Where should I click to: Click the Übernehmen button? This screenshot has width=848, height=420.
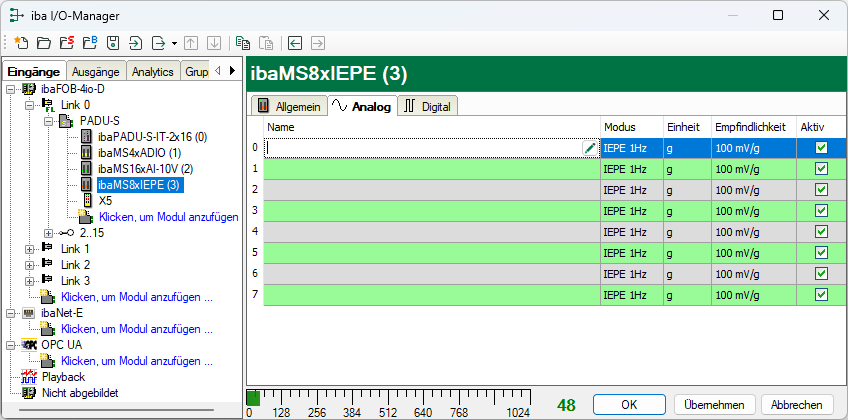(x=716, y=404)
